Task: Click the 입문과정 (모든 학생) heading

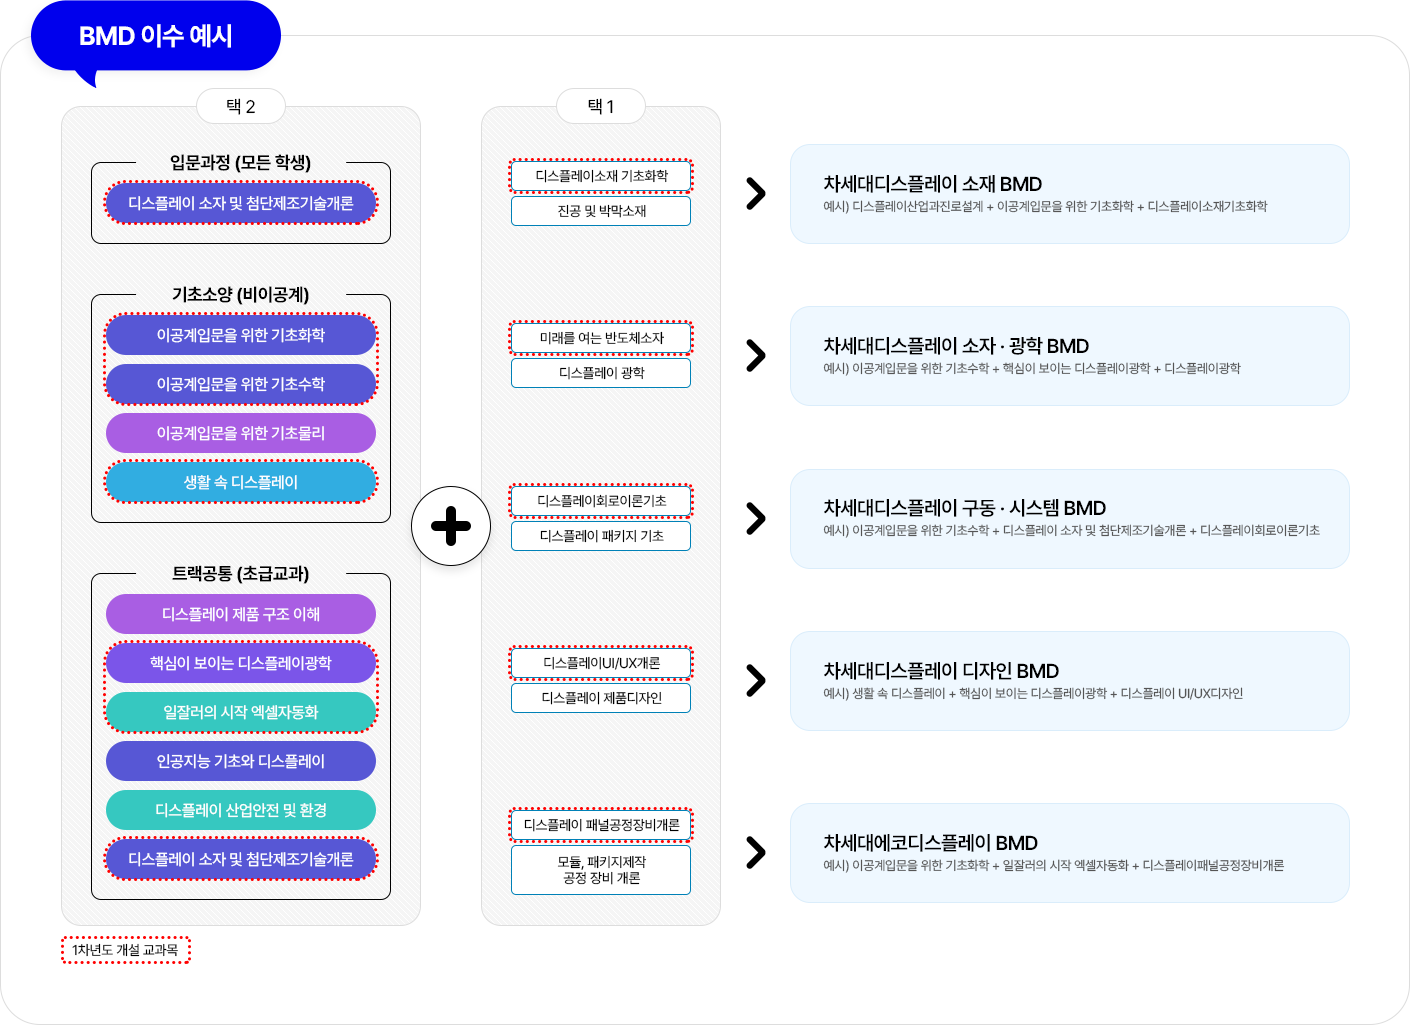Action: [241, 163]
